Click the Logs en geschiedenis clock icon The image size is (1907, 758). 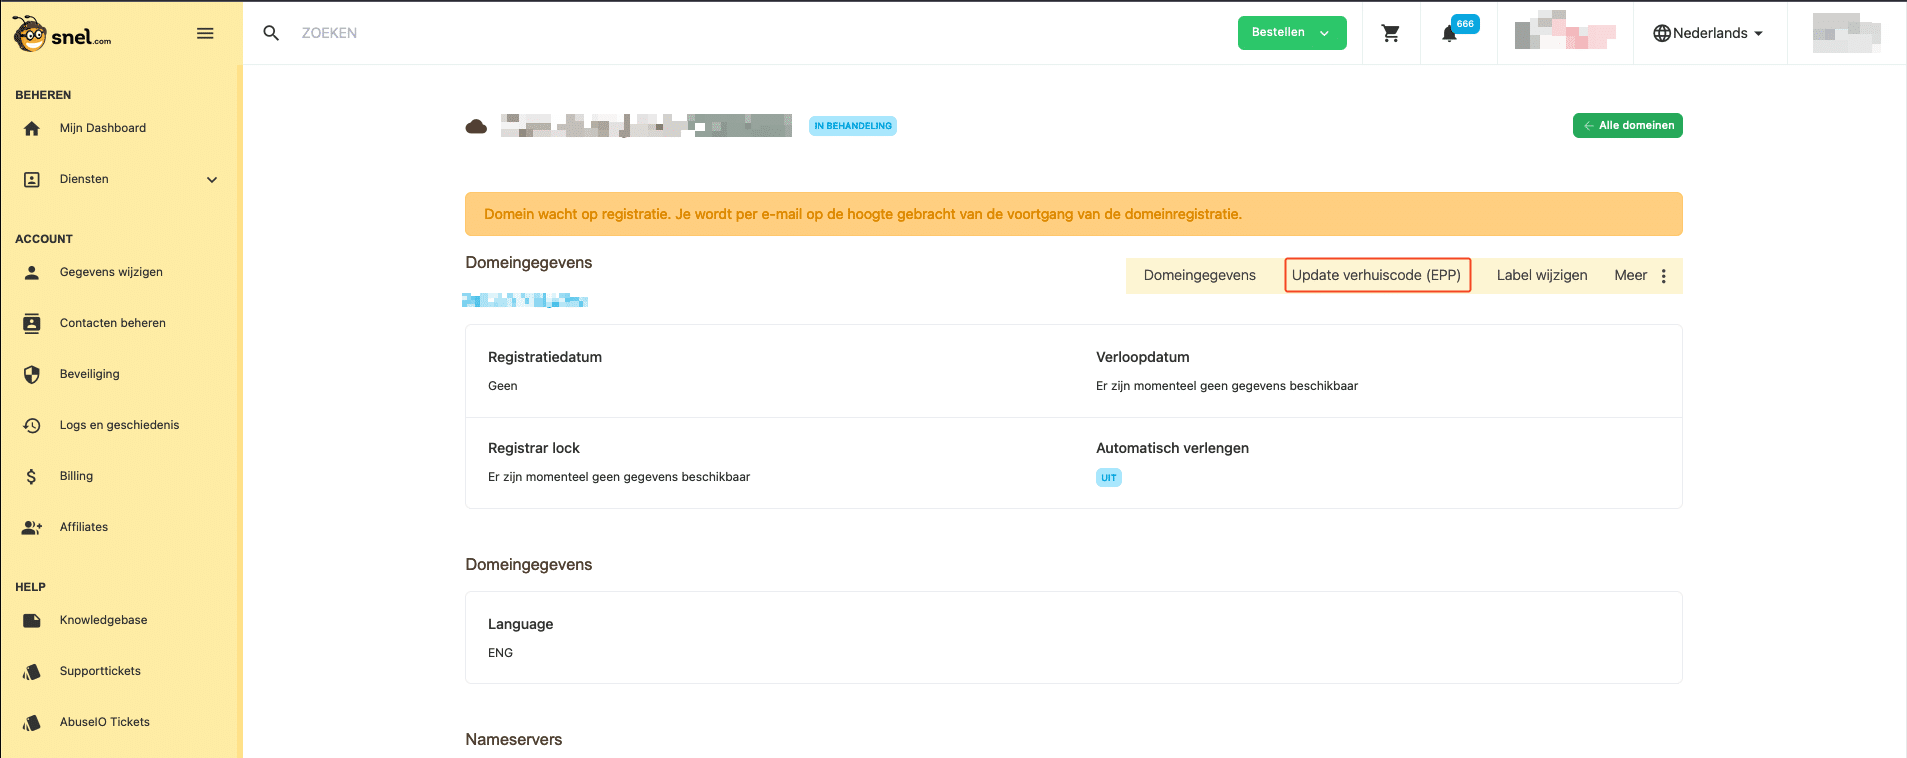click(32, 425)
